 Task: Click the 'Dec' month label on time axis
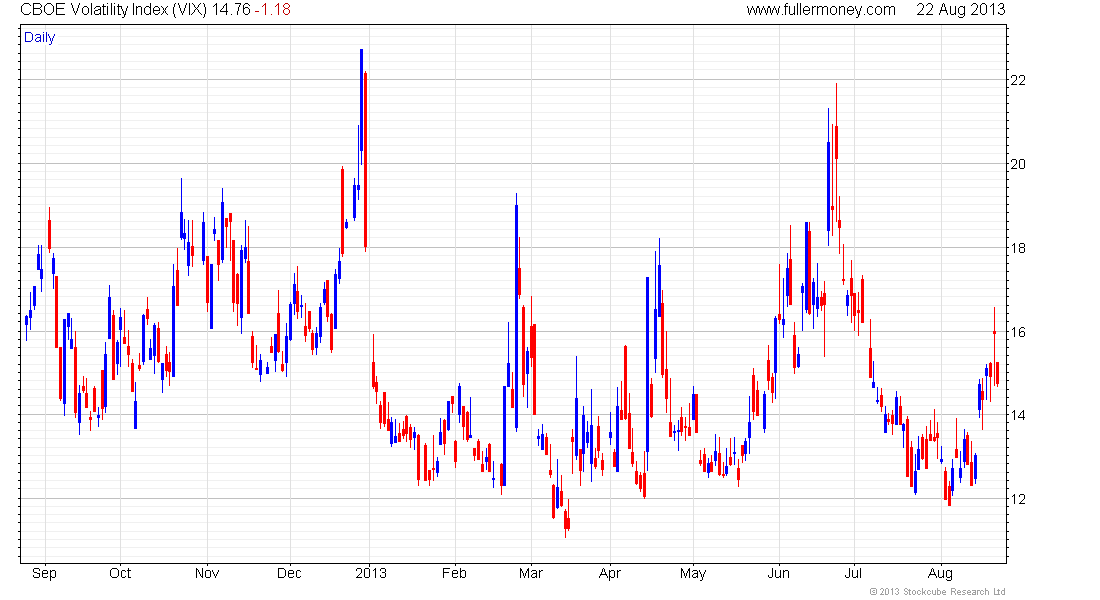click(289, 573)
